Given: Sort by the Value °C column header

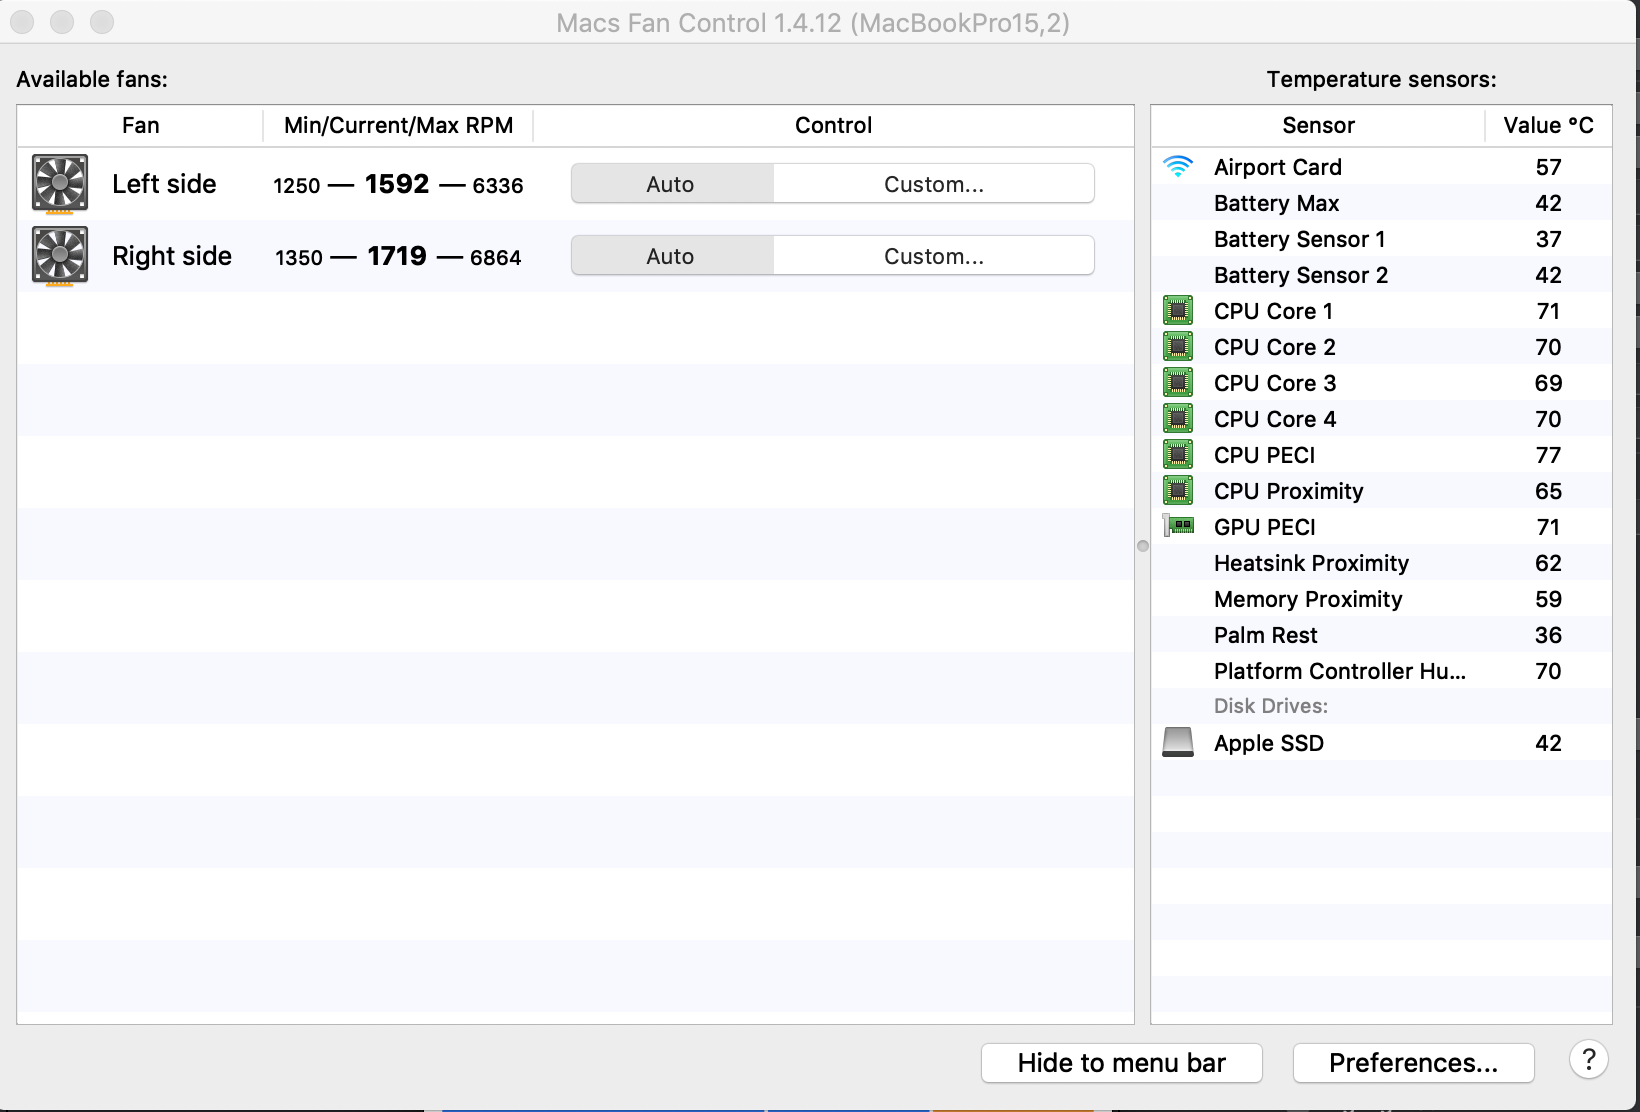Looking at the screenshot, I should pos(1548,126).
